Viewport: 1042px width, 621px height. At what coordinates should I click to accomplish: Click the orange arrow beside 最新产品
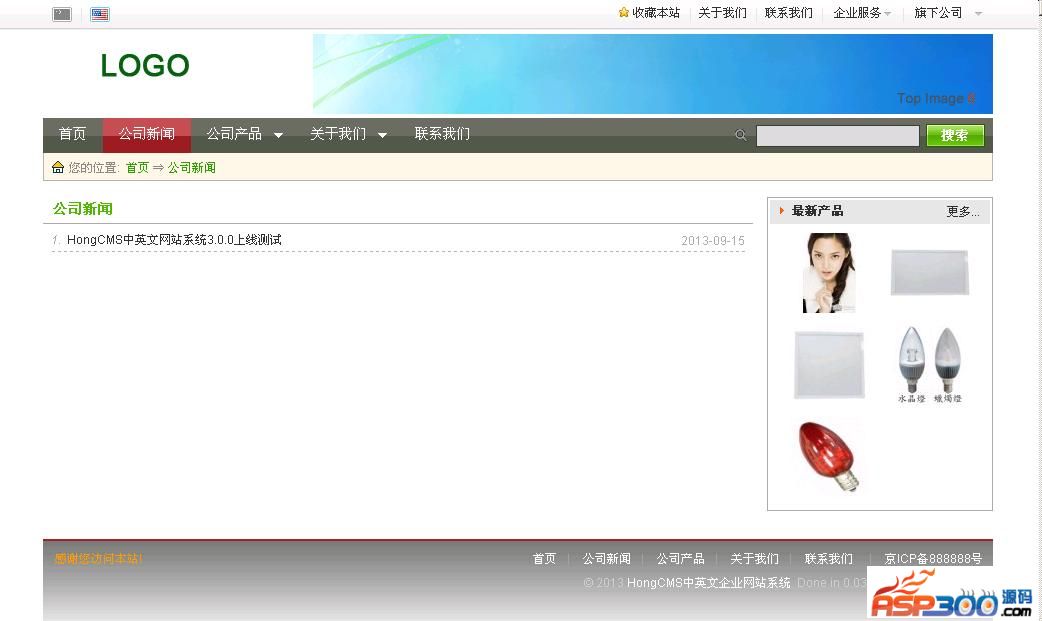click(x=782, y=211)
